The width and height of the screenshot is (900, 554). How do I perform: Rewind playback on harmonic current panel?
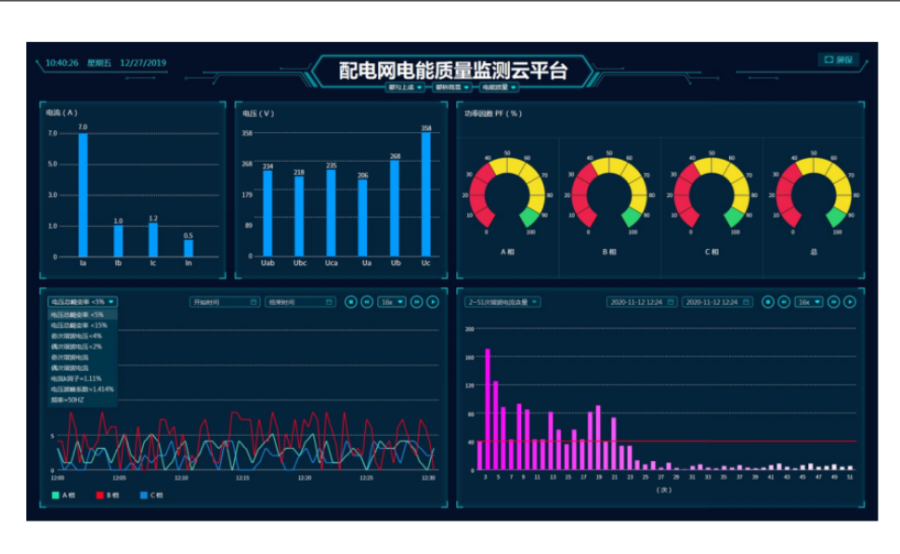[783, 301]
